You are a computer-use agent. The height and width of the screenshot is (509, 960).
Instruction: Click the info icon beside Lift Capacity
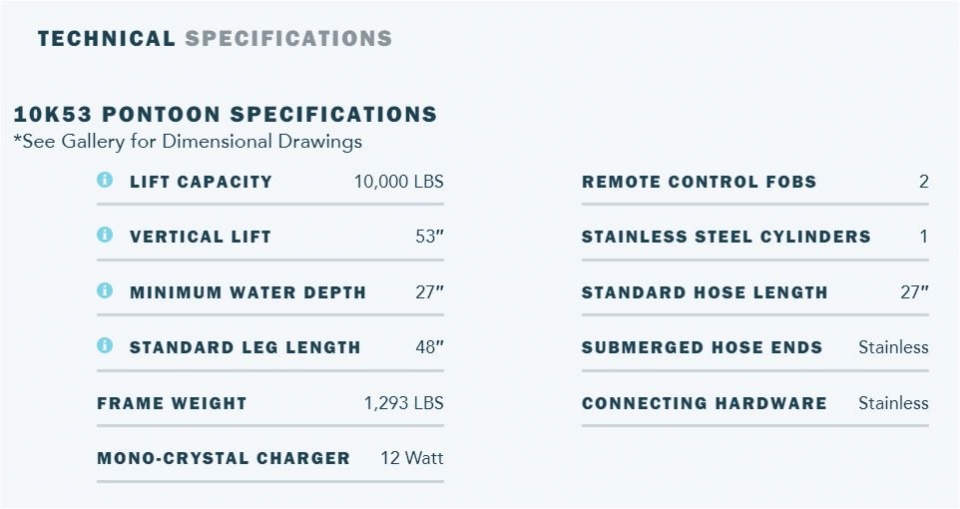104,181
